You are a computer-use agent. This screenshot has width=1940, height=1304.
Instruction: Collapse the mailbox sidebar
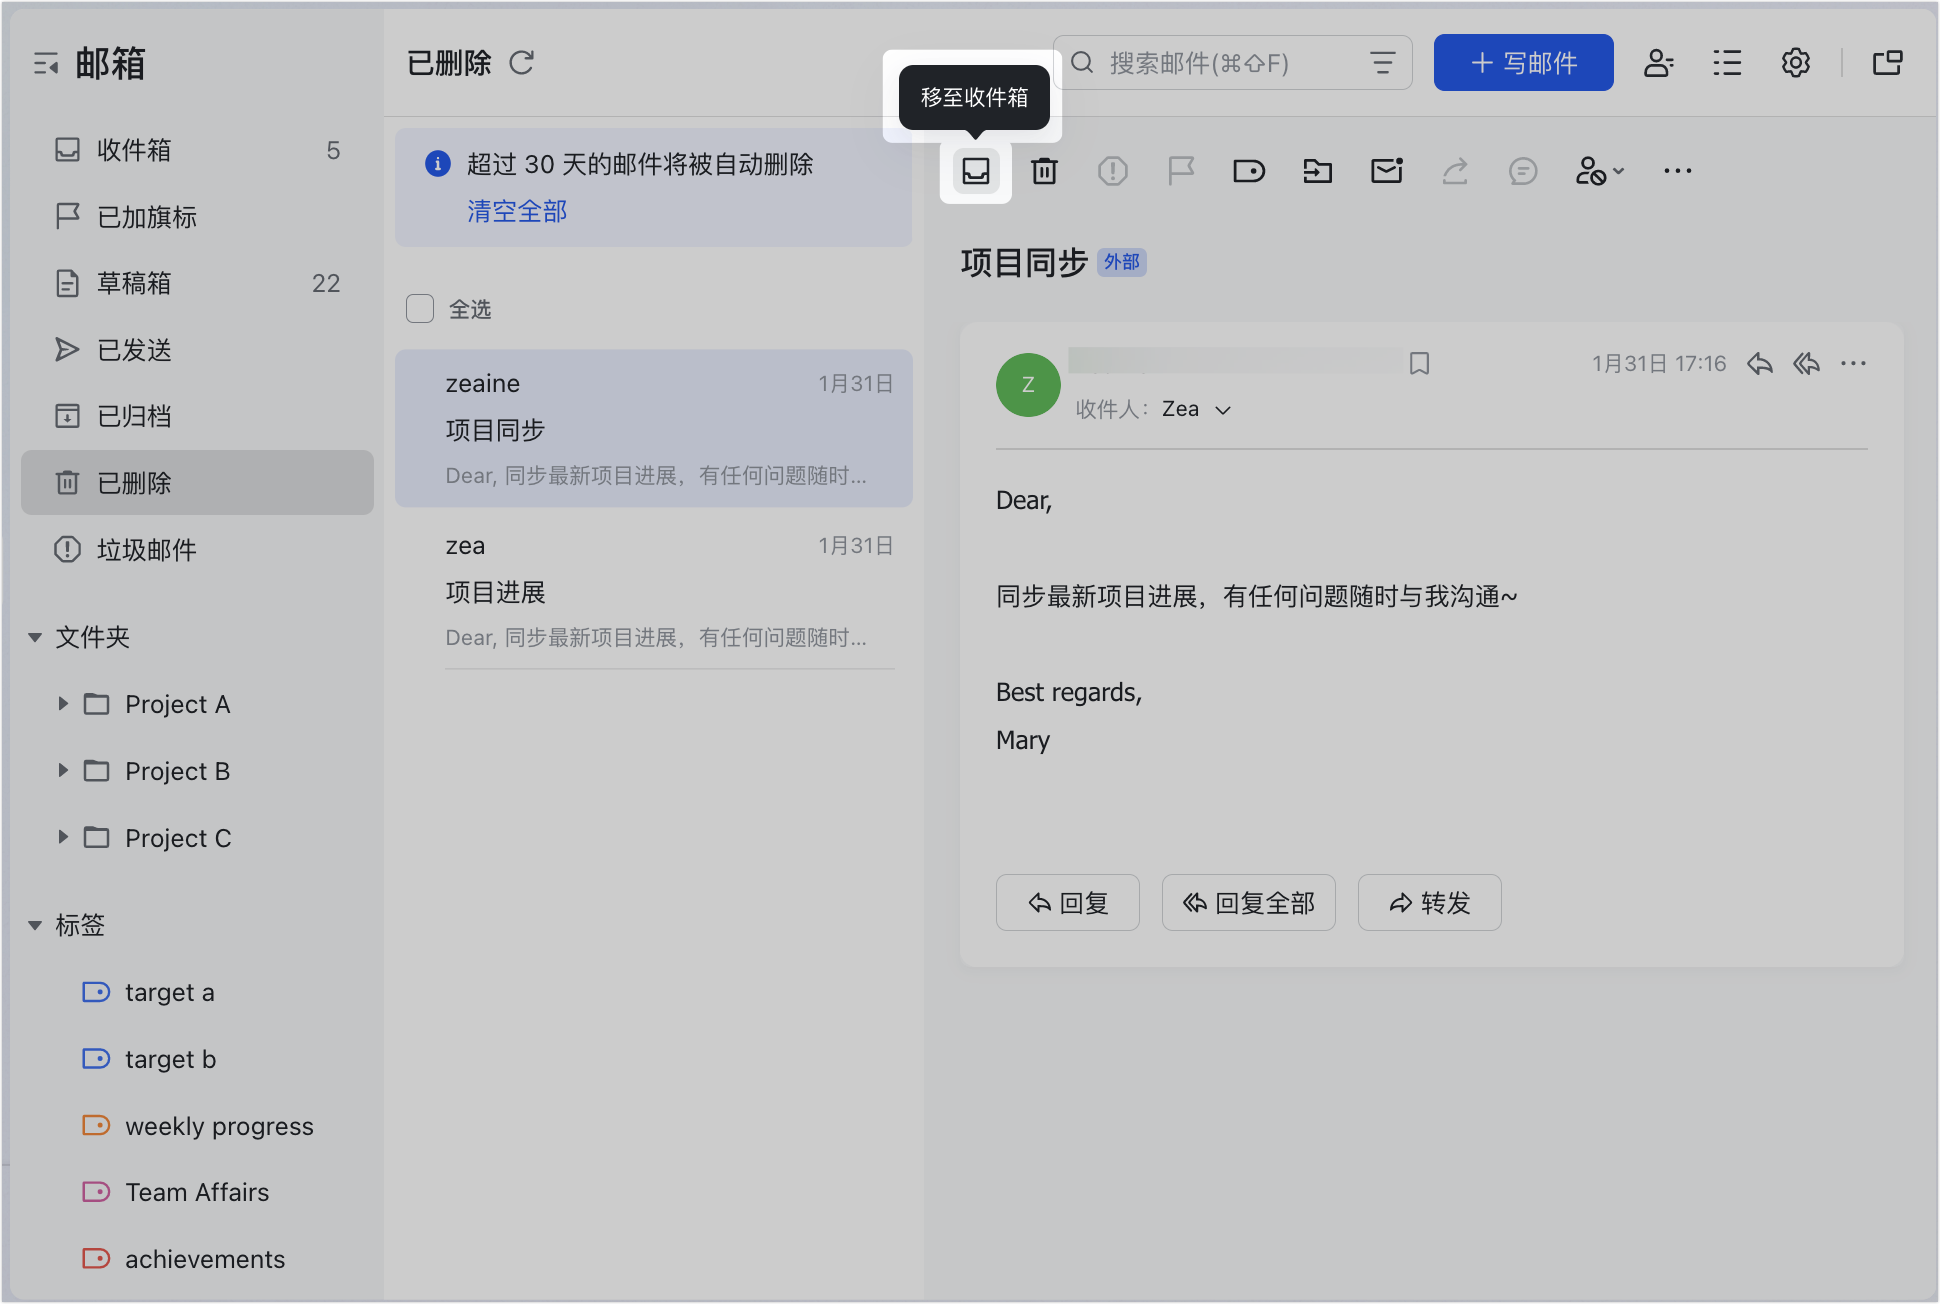click(46, 64)
